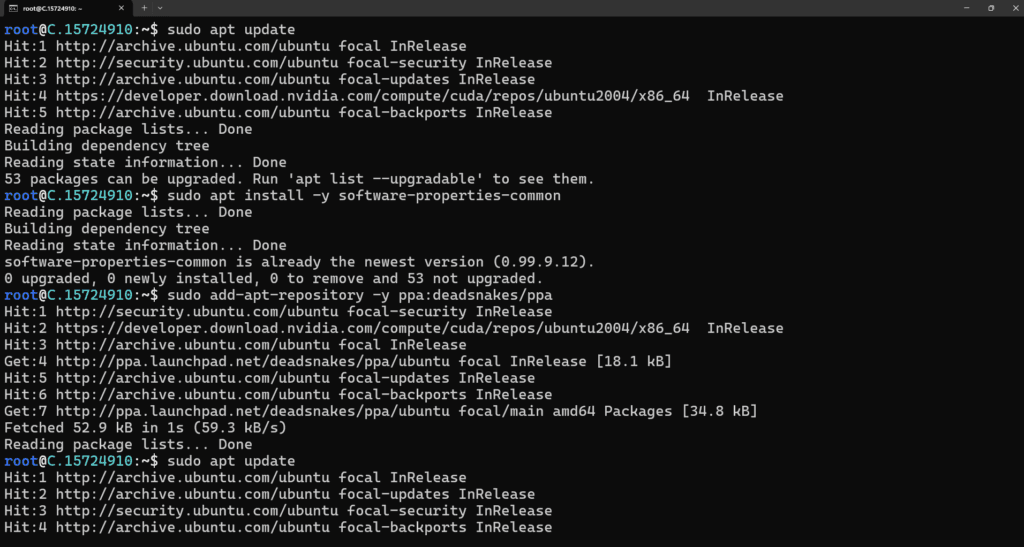Minimize the terminal window
This screenshot has width=1024, height=547.
tap(962, 8)
